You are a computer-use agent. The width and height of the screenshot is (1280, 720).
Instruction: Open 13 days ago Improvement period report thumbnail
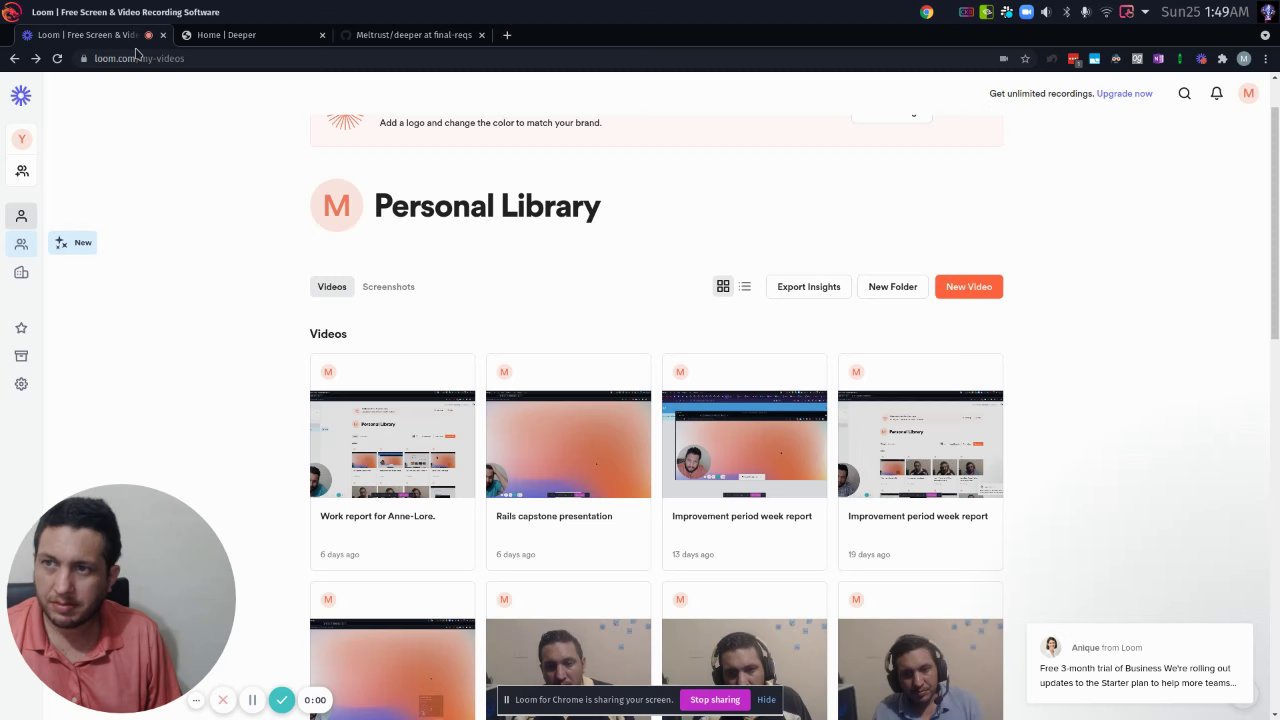744,444
